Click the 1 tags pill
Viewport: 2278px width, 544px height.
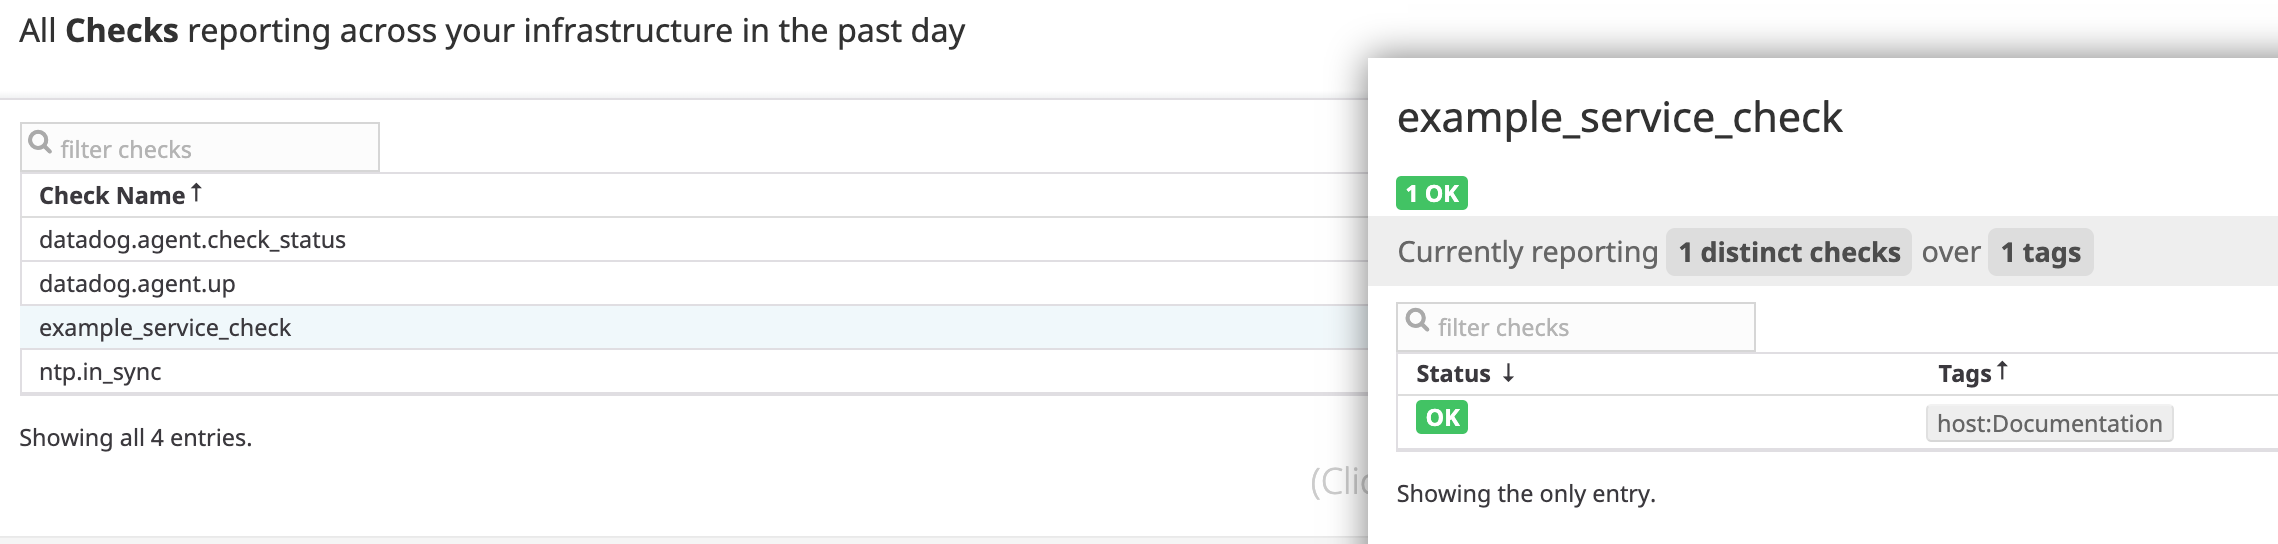(2040, 252)
